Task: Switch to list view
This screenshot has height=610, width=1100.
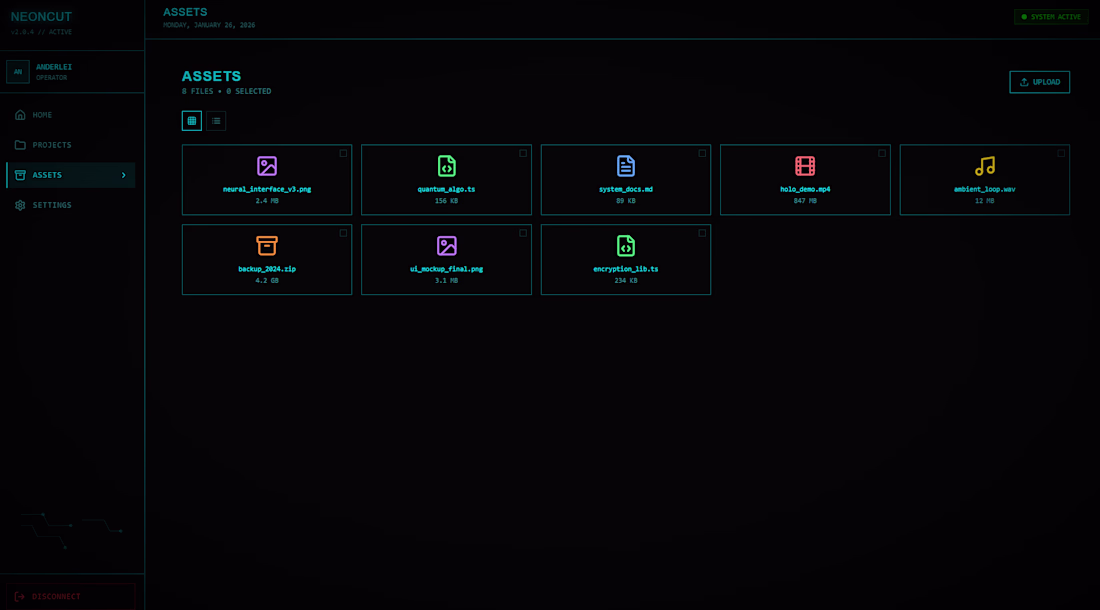Action: tap(216, 121)
